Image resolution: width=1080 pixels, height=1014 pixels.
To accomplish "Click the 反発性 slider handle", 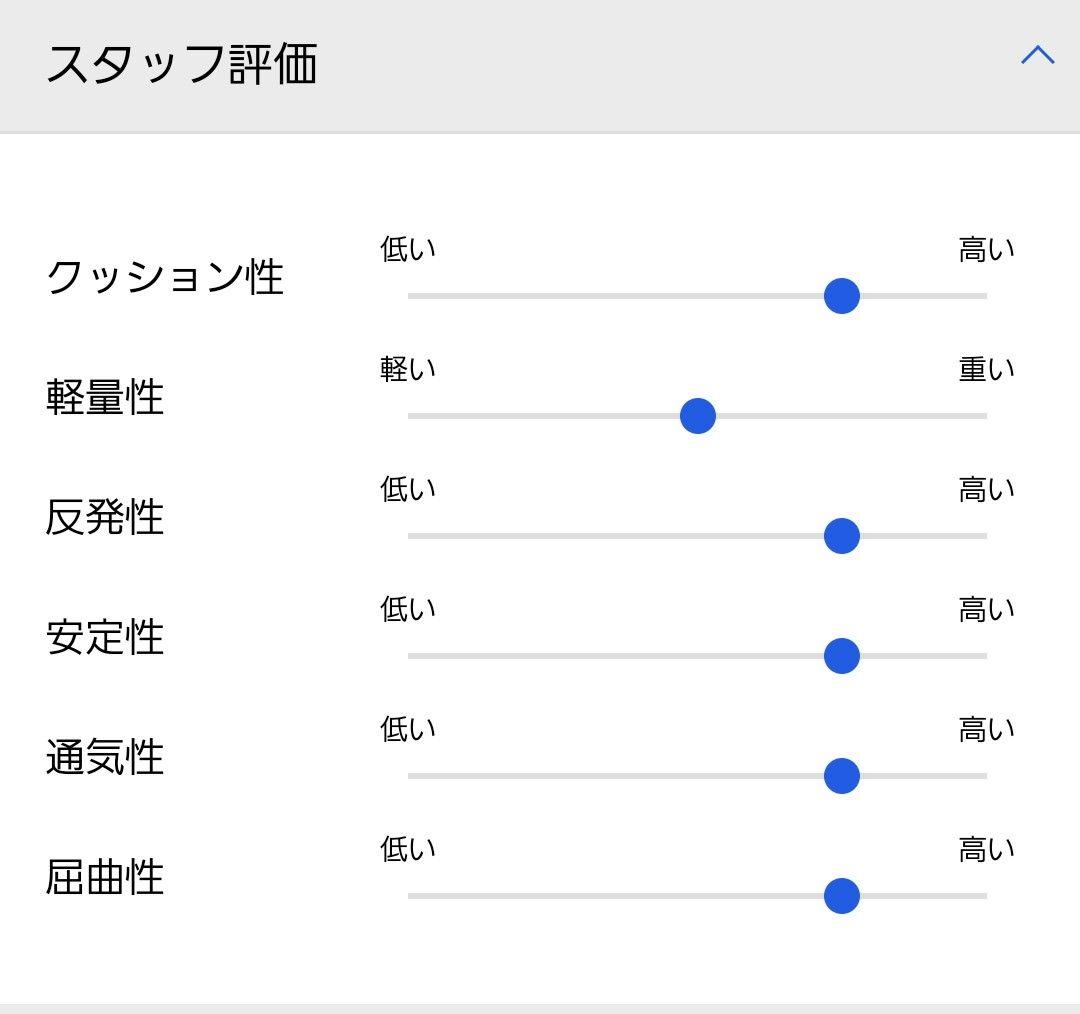I will pyautogui.click(x=841, y=536).
